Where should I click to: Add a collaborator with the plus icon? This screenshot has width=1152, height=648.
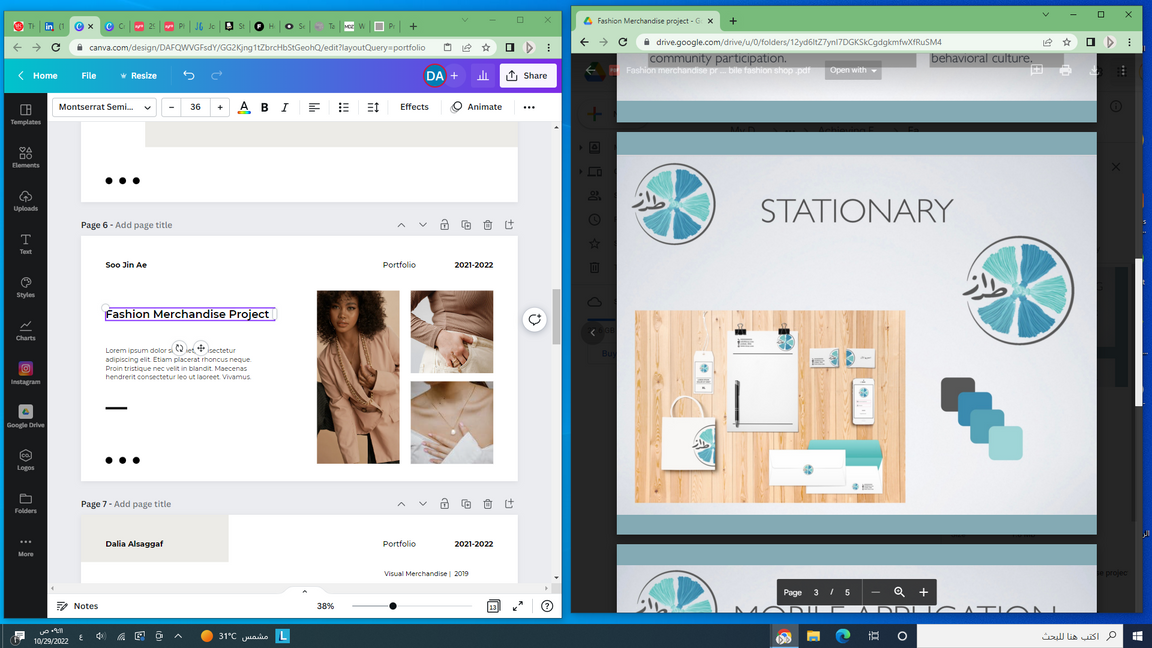pos(454,76)
